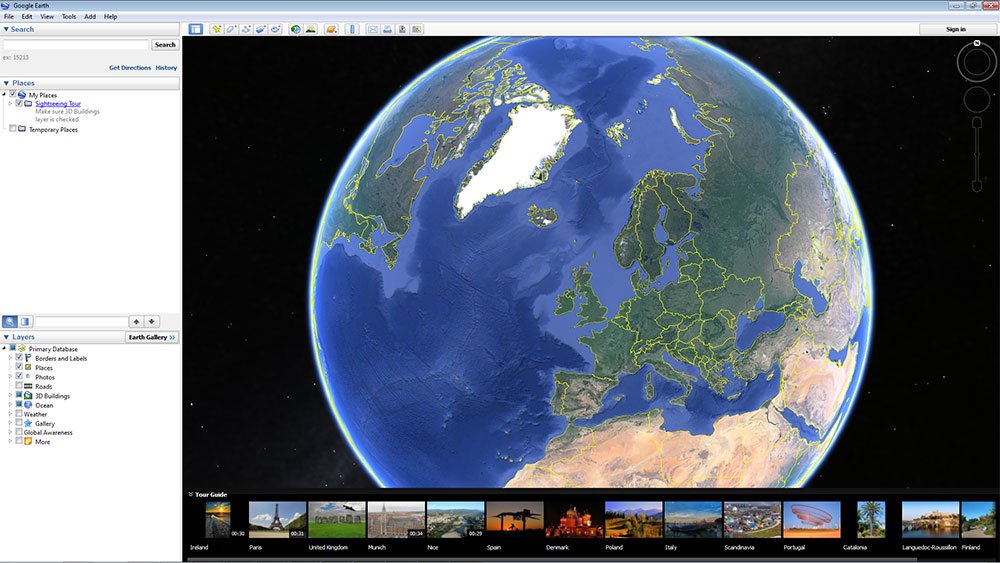
Task: Toggle sunlight across the landscape icon
Action: click(311, 29)
